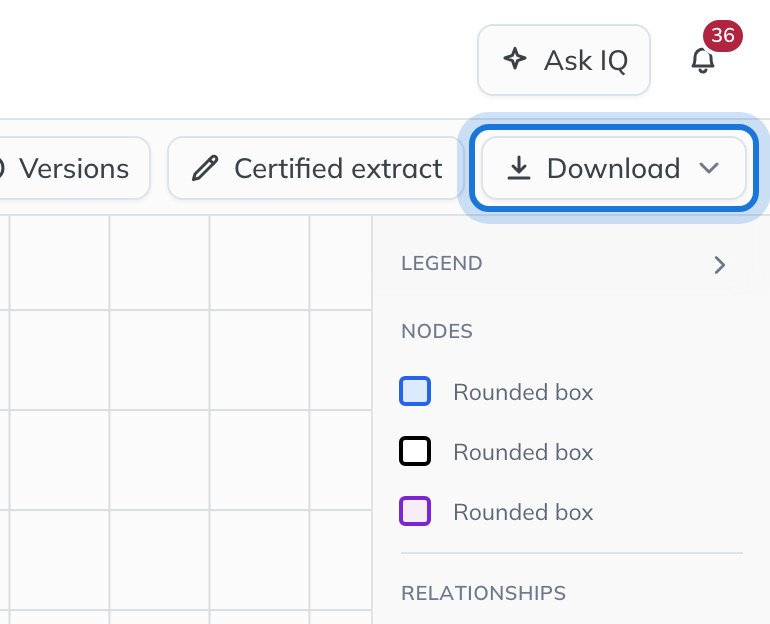Click the purple Rounded box swatch
The height and width of the screenshot is (624, 770).
(x=415, y=511)
